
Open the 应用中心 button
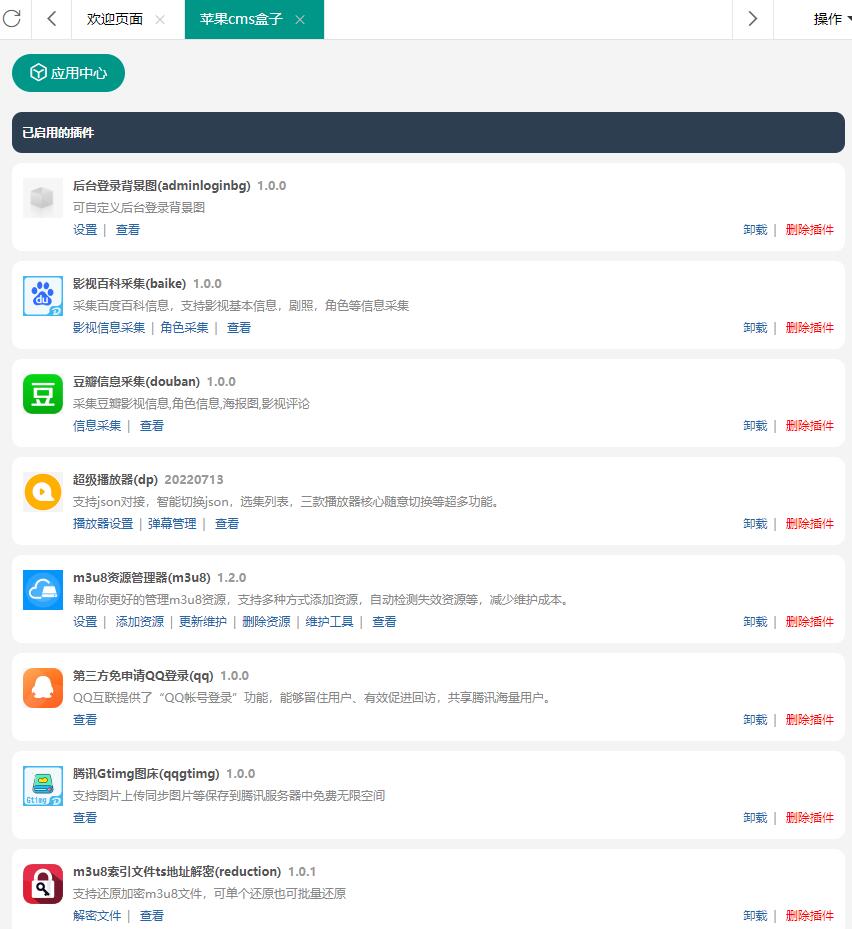[x=68, y=73]
